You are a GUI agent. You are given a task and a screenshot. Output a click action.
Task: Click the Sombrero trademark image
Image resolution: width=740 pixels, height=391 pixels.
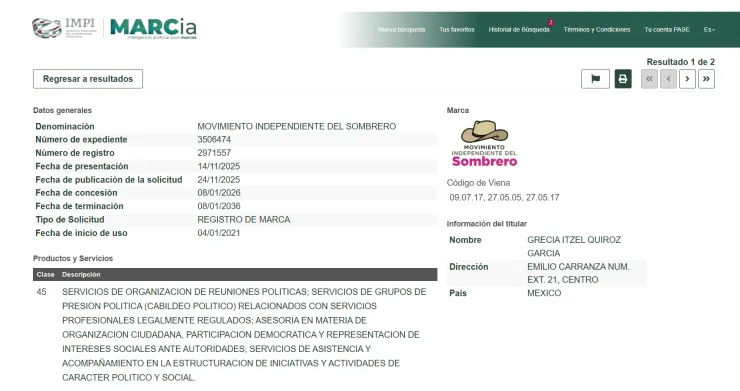[x=484, y=143]
